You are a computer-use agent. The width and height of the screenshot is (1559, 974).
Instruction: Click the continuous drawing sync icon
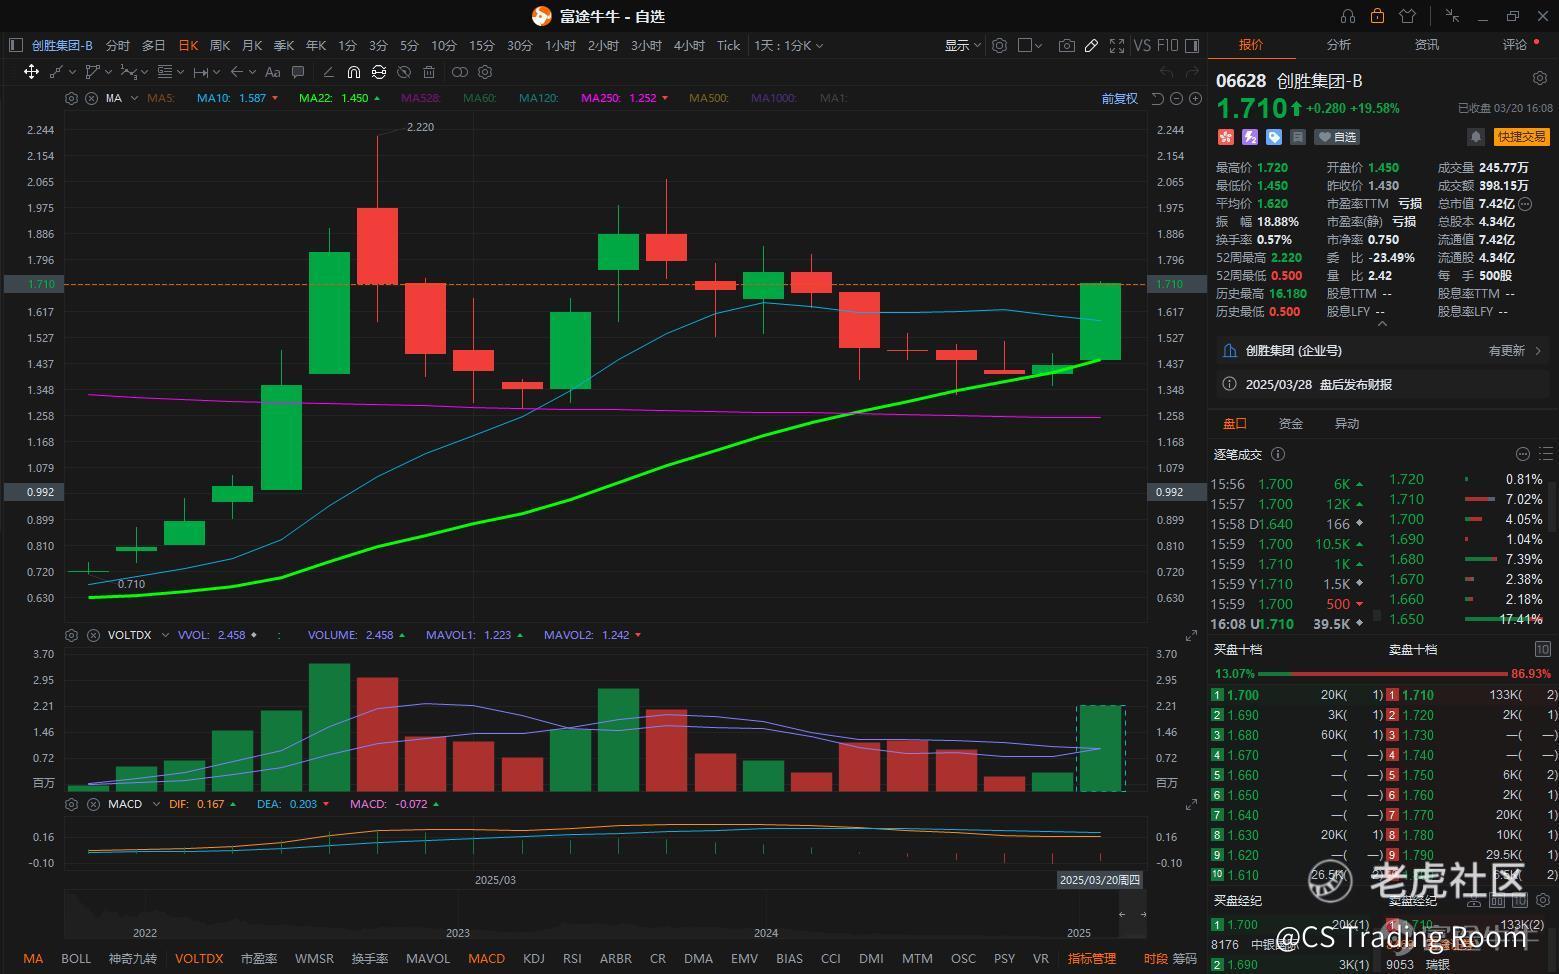(379, 72)
